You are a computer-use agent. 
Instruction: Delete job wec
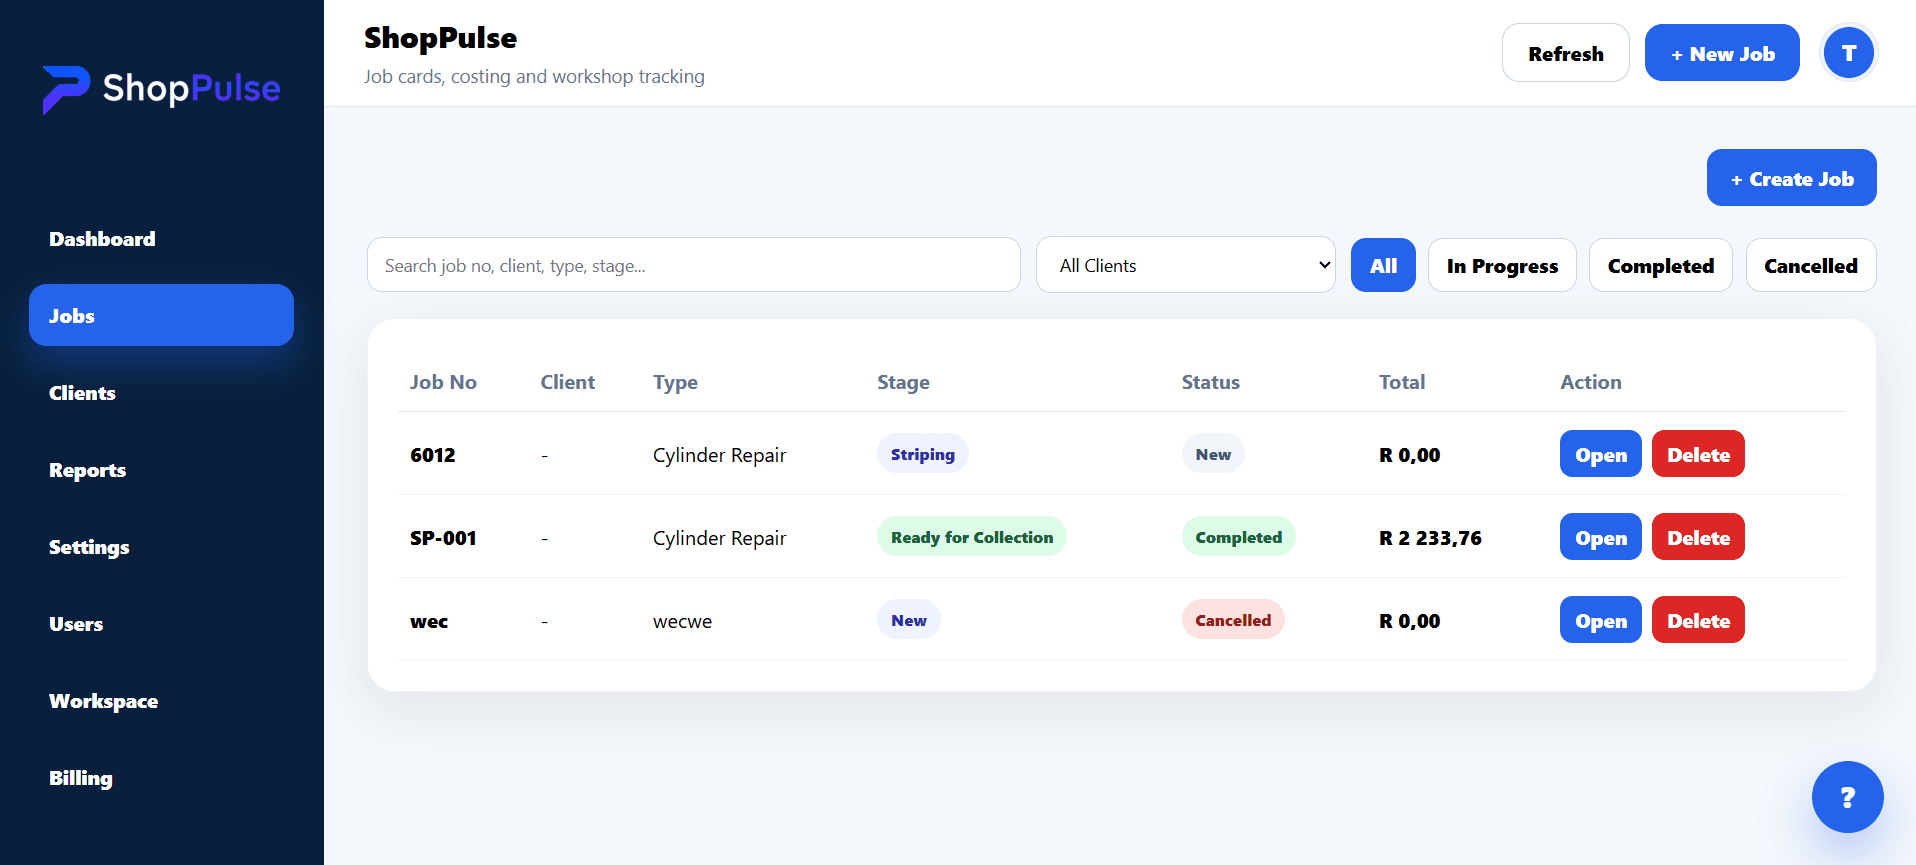tap(1698, 620)
